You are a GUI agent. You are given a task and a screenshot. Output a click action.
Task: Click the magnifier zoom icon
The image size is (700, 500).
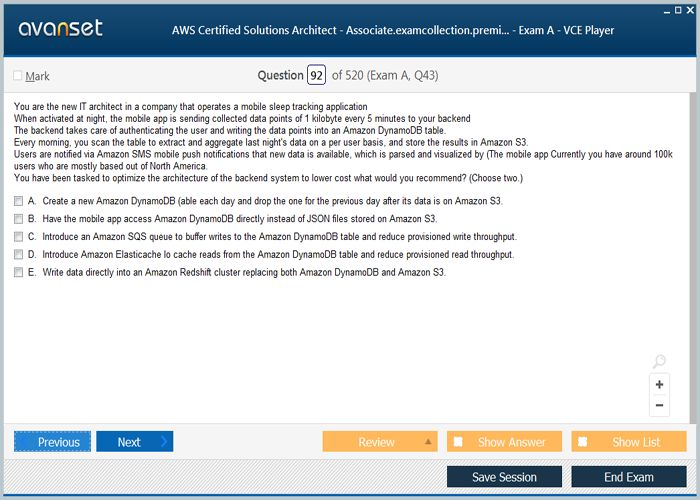[x=659, y=361]
